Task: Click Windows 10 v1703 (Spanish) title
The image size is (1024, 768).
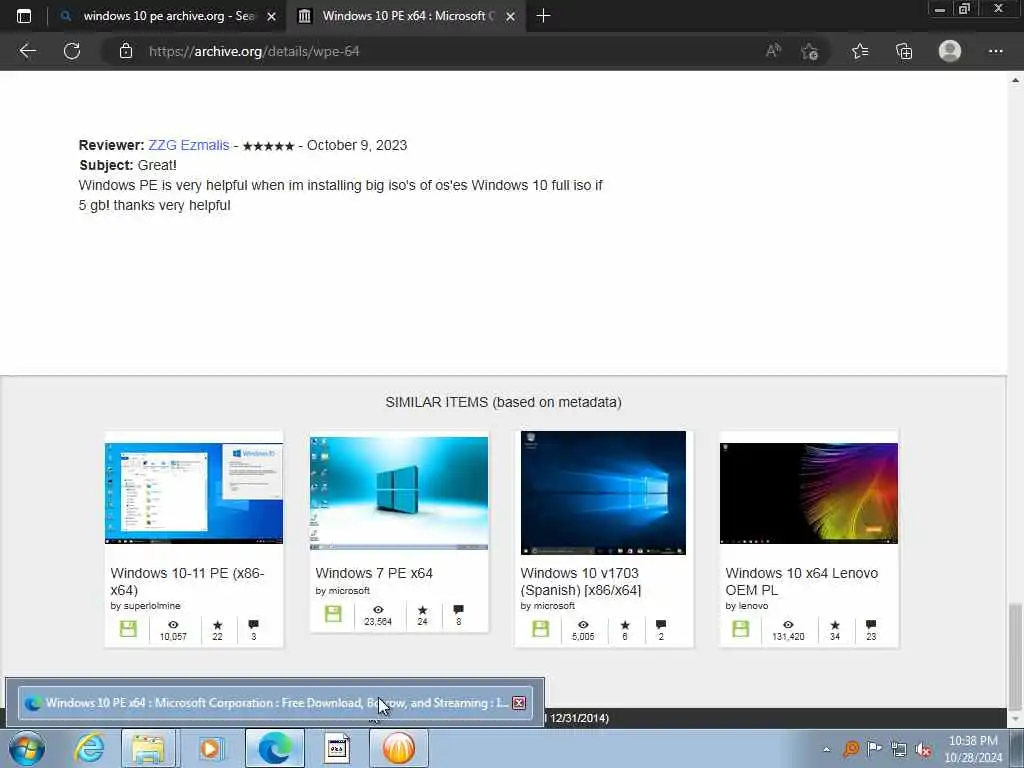Action: tap(581, 581)
